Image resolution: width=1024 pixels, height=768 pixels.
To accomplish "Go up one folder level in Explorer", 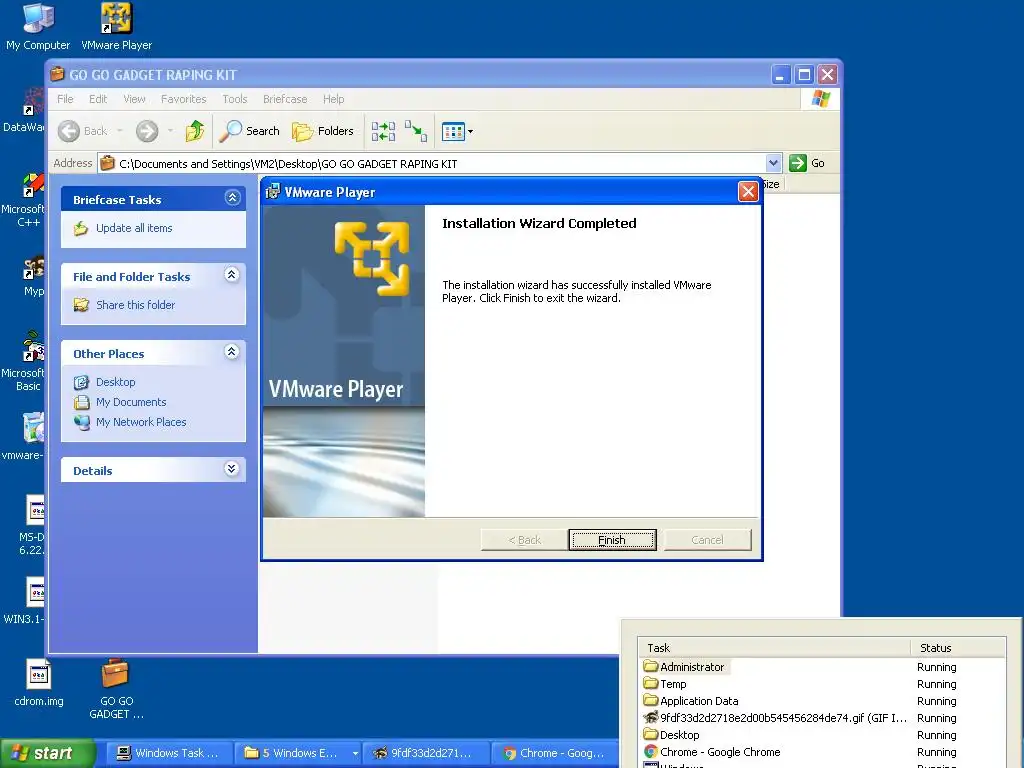I will point(194,131).
